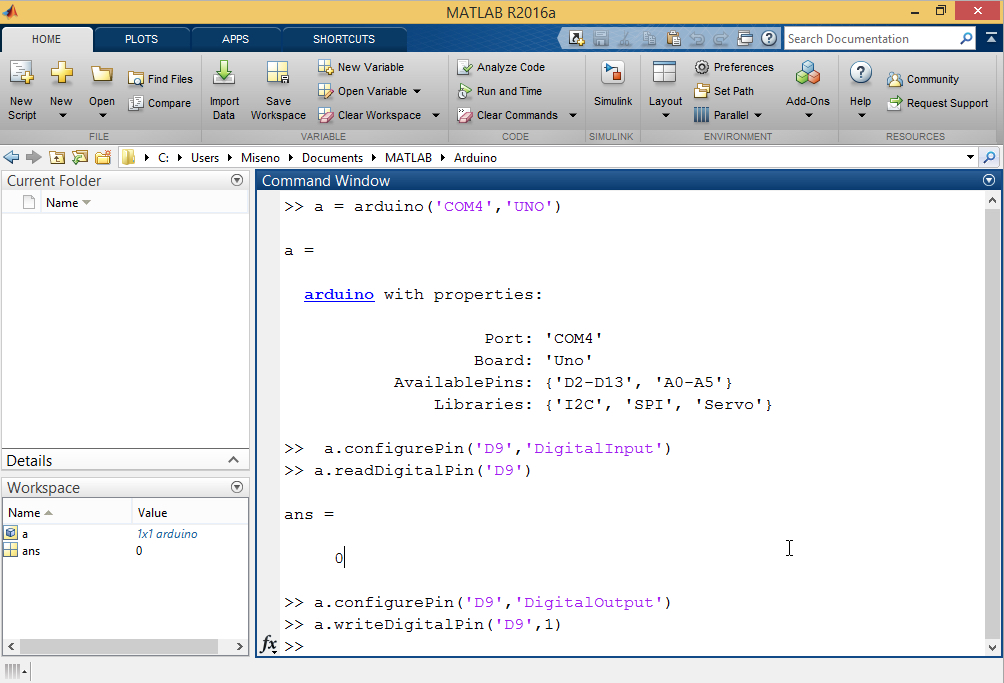Select Users in the address path

click(205, 157)
